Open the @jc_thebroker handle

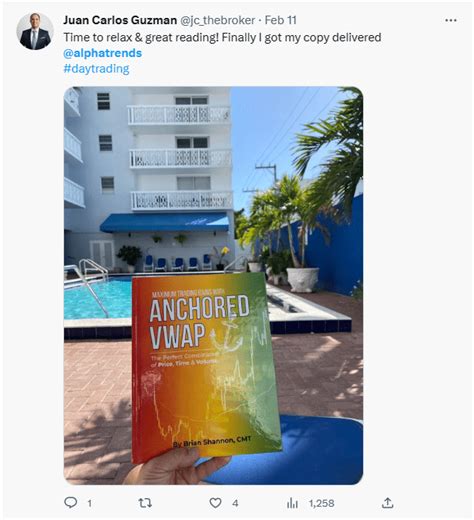click(218, 20)
